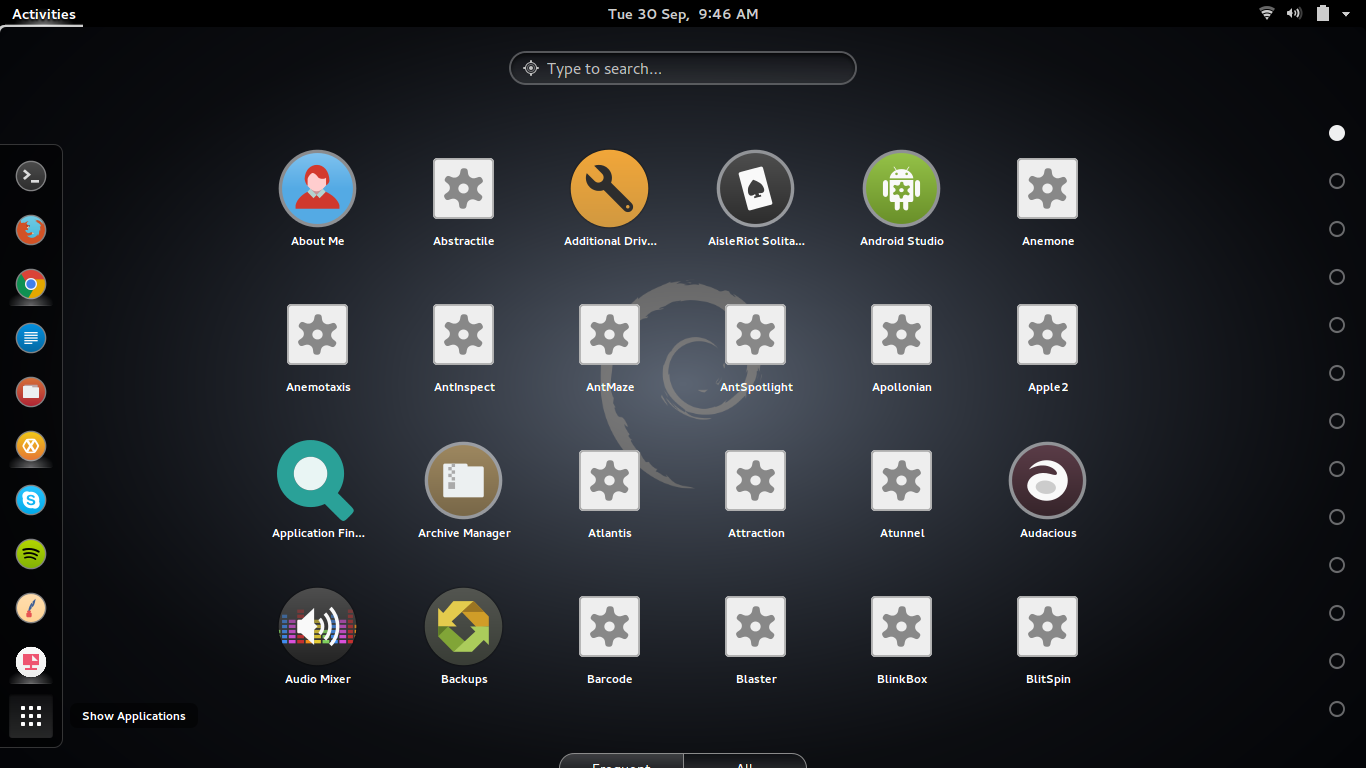Switch to the Frequent tab
Image resolution: width=1366 pixels, height=768 pixels.
[x=621, y=762]
